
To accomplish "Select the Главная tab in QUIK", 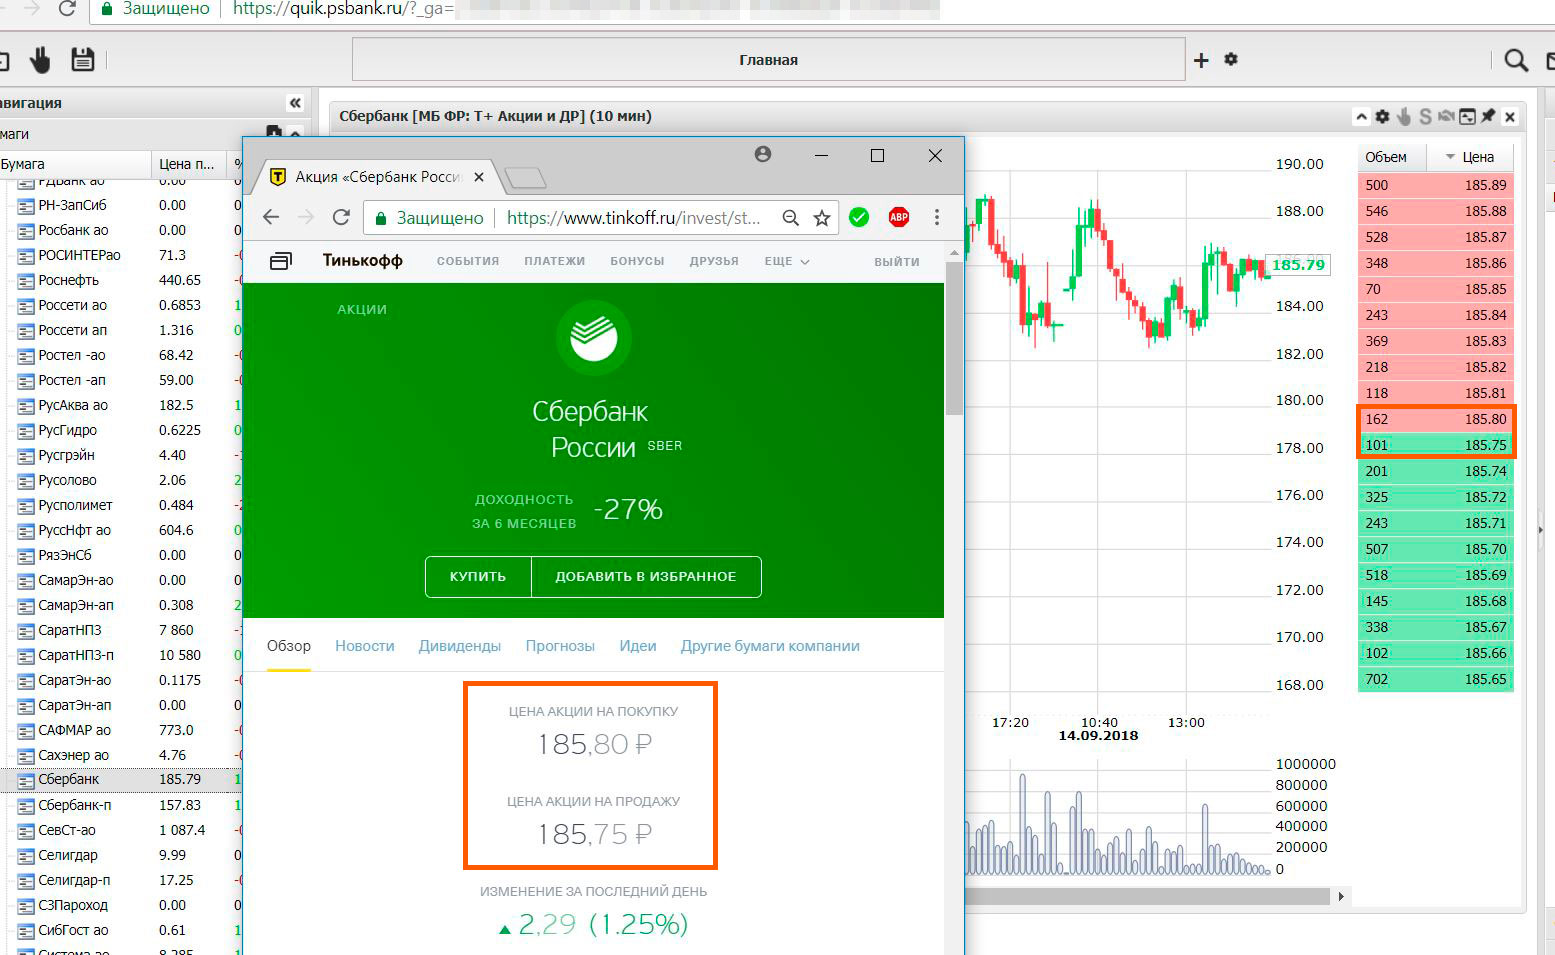I will [768, 60].
